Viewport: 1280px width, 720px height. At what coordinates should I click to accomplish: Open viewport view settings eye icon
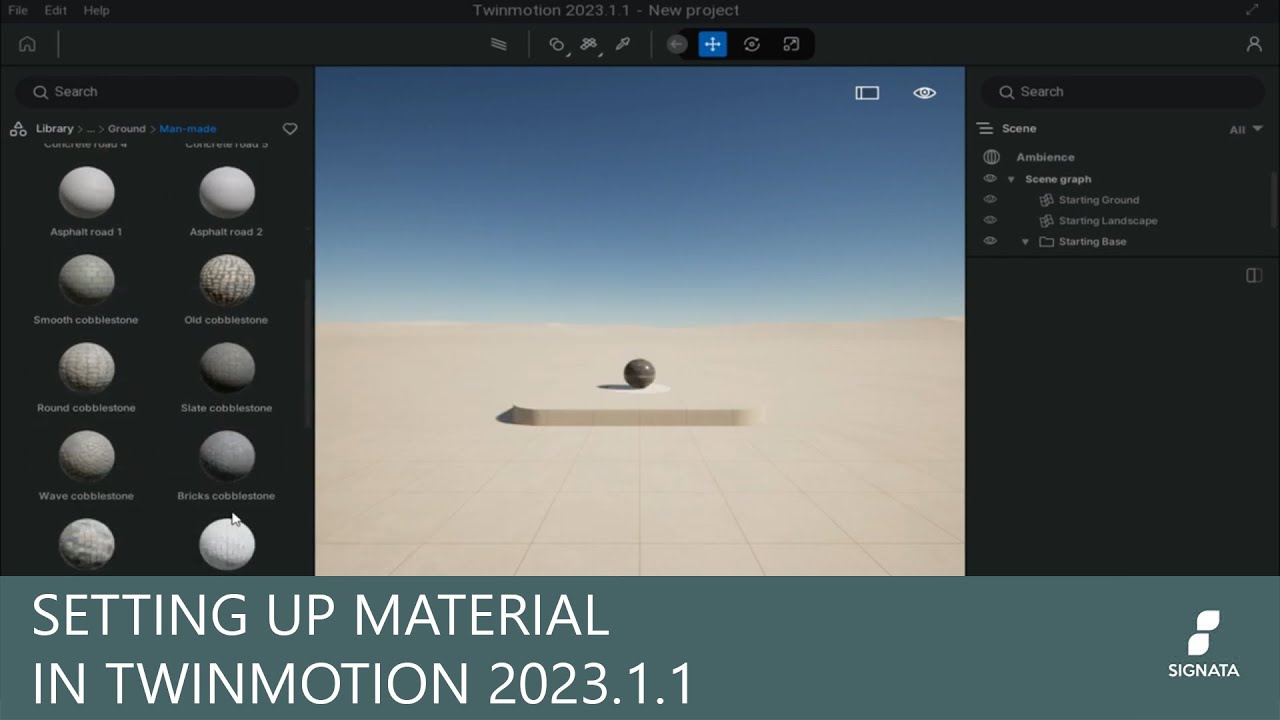924,93
